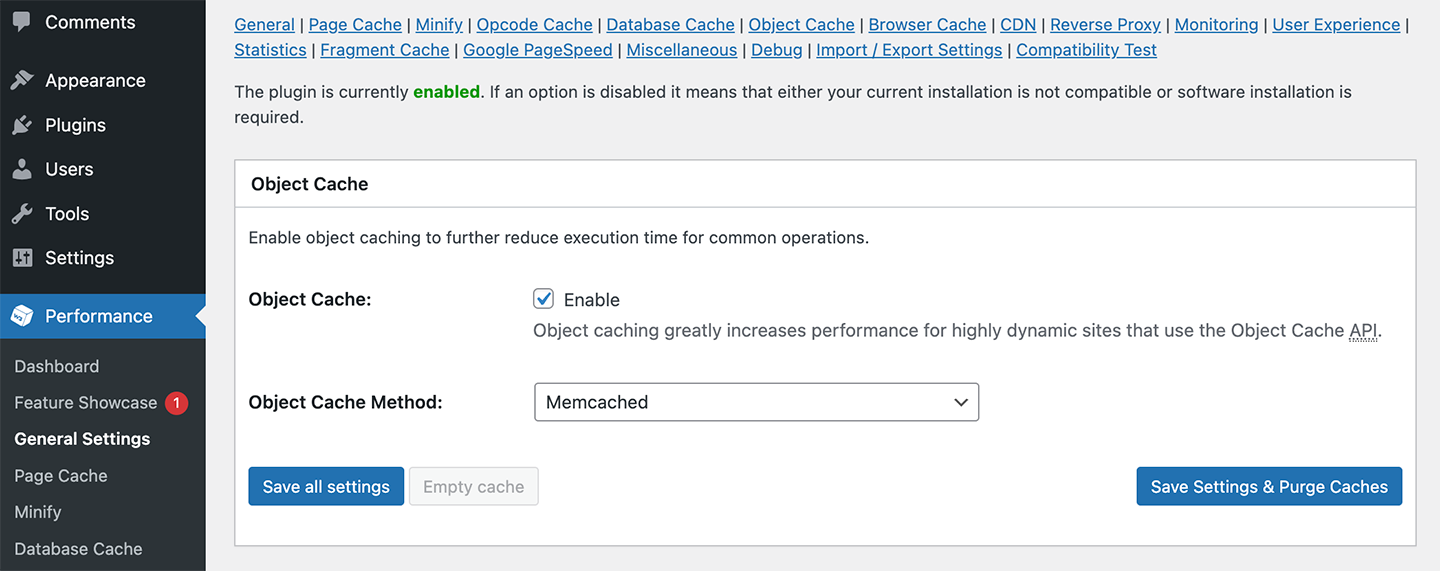Click the Comments speech bubble icon
This screenshot has height=571, width=1440.
point(22,21)
